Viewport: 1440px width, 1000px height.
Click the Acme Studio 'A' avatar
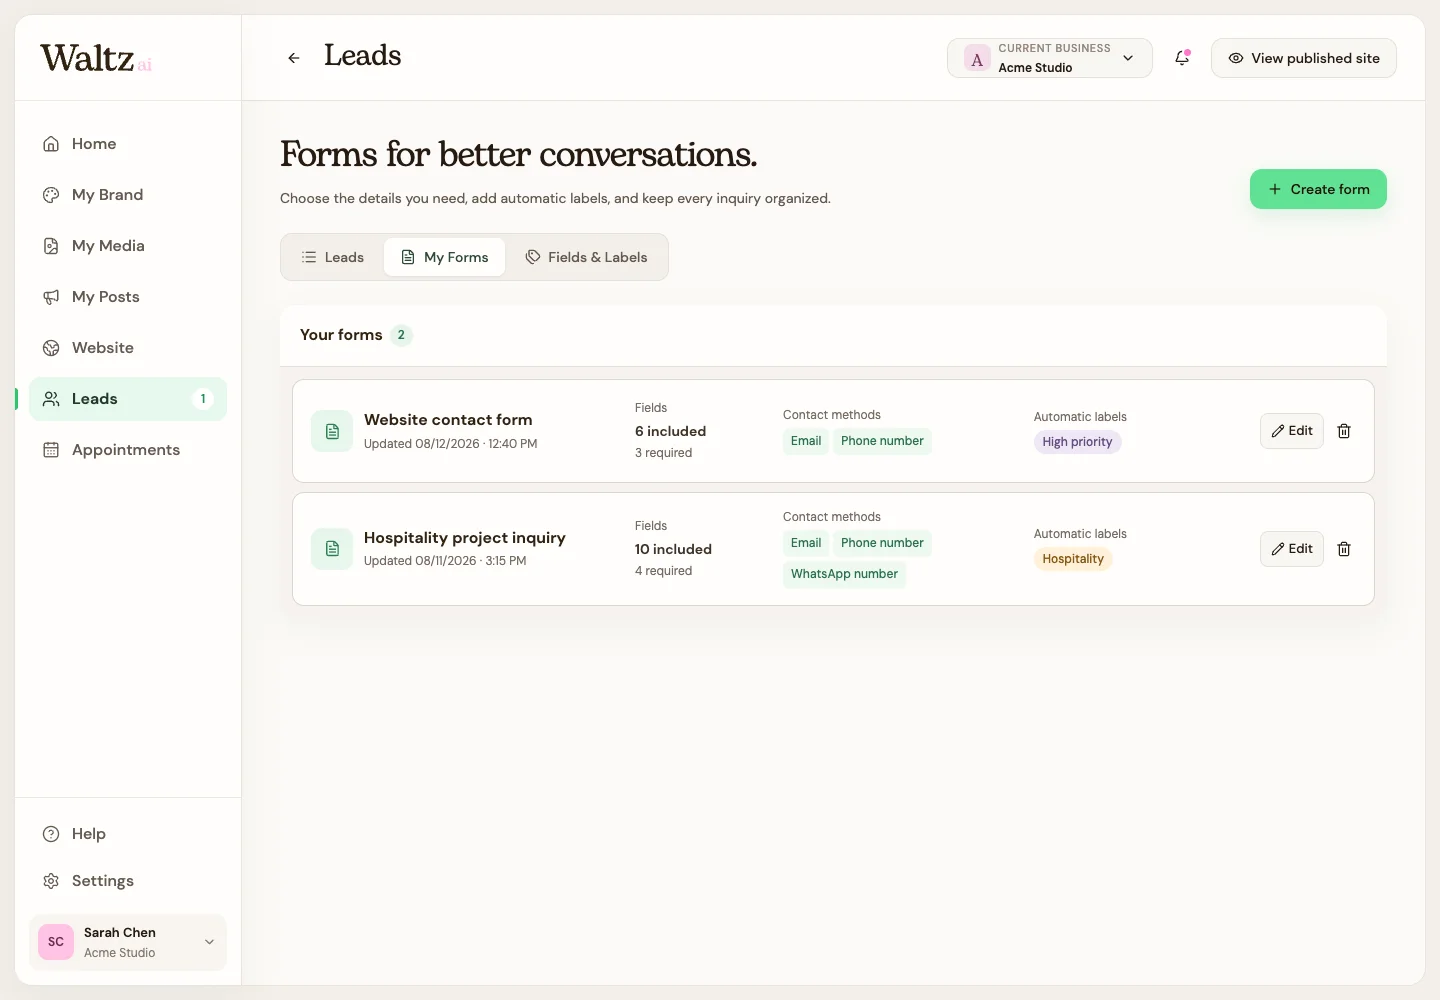pyautogui.click(x=977, y=58)
